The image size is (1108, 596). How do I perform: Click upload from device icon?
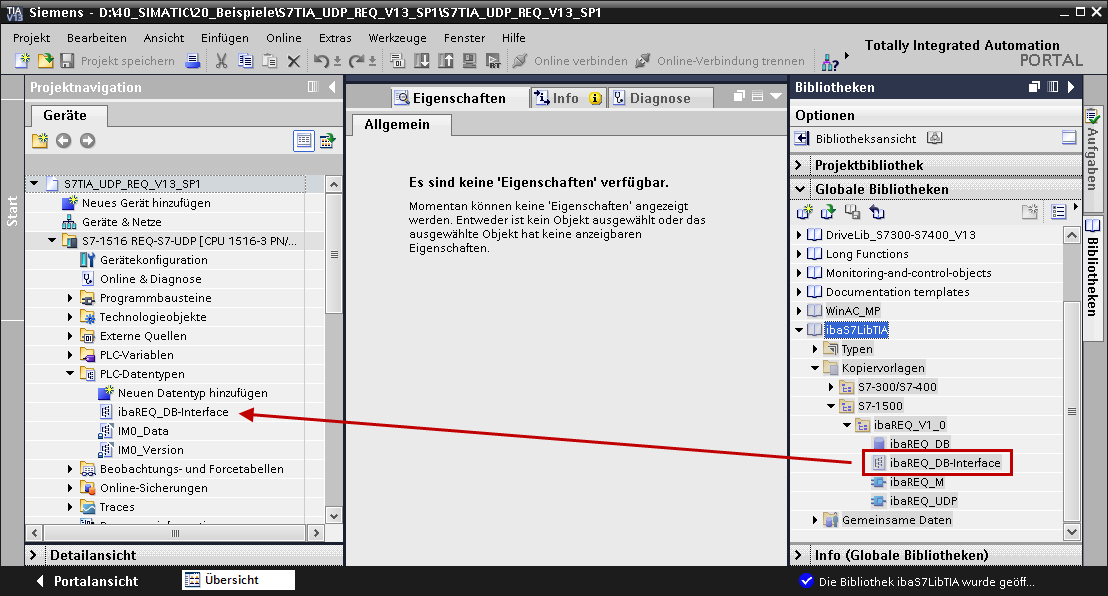(445, 61)
